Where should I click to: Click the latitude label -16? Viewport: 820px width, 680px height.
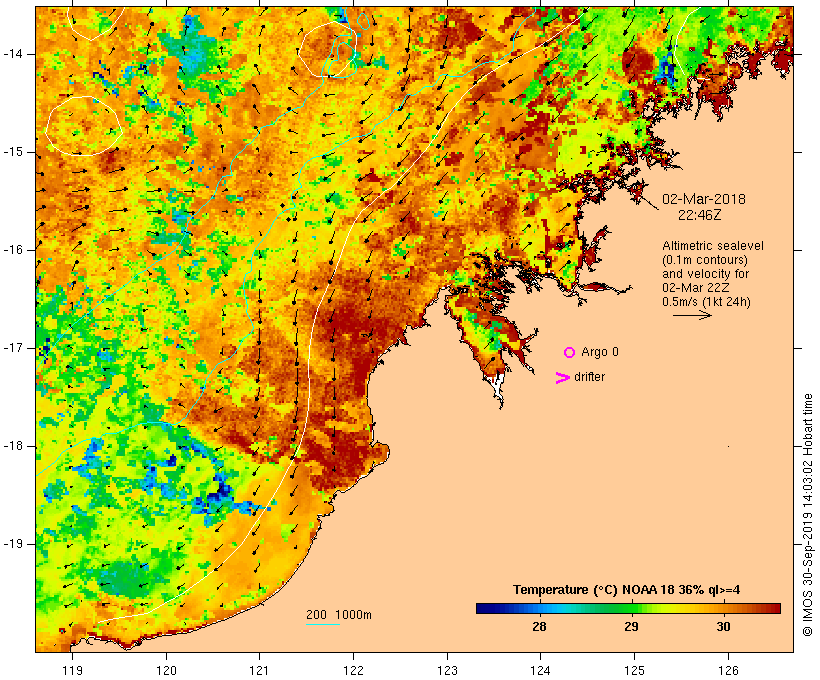tap(12, 250)
